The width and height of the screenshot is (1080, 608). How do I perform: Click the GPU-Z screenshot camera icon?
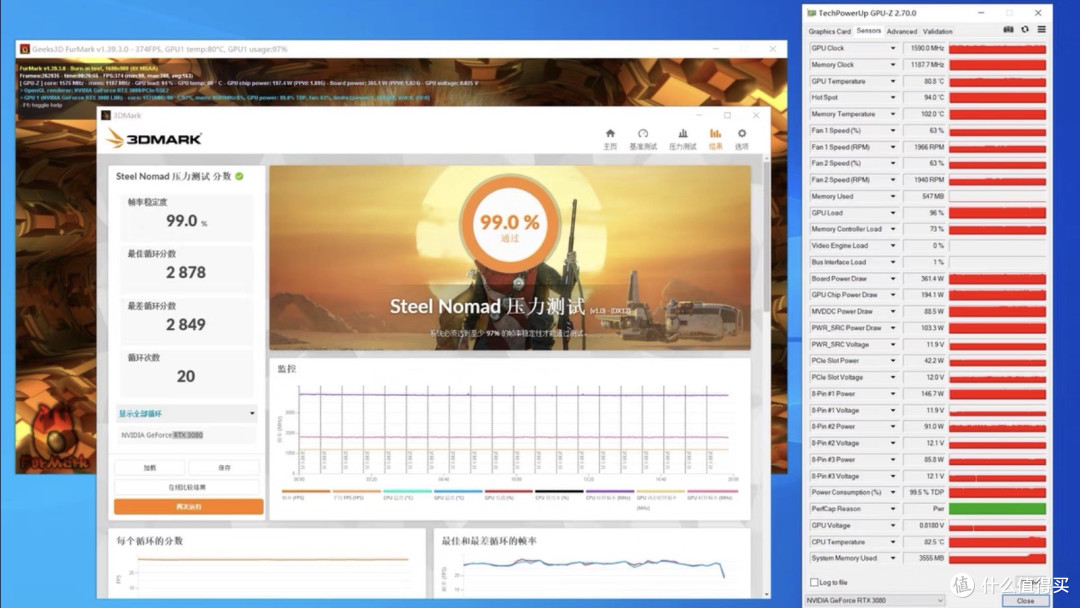(1008, 30)
